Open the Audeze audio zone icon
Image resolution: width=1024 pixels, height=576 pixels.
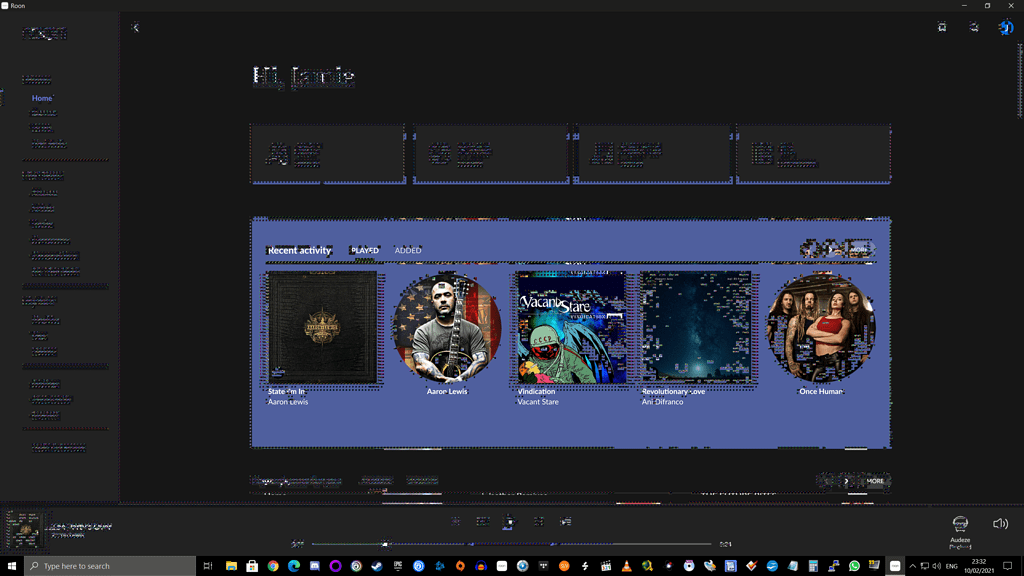click(x=960, y=524)
